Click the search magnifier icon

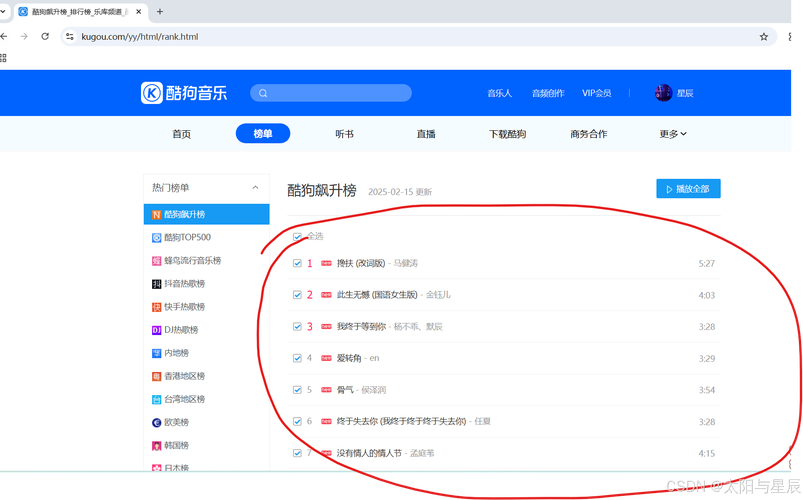pos(263,93)
